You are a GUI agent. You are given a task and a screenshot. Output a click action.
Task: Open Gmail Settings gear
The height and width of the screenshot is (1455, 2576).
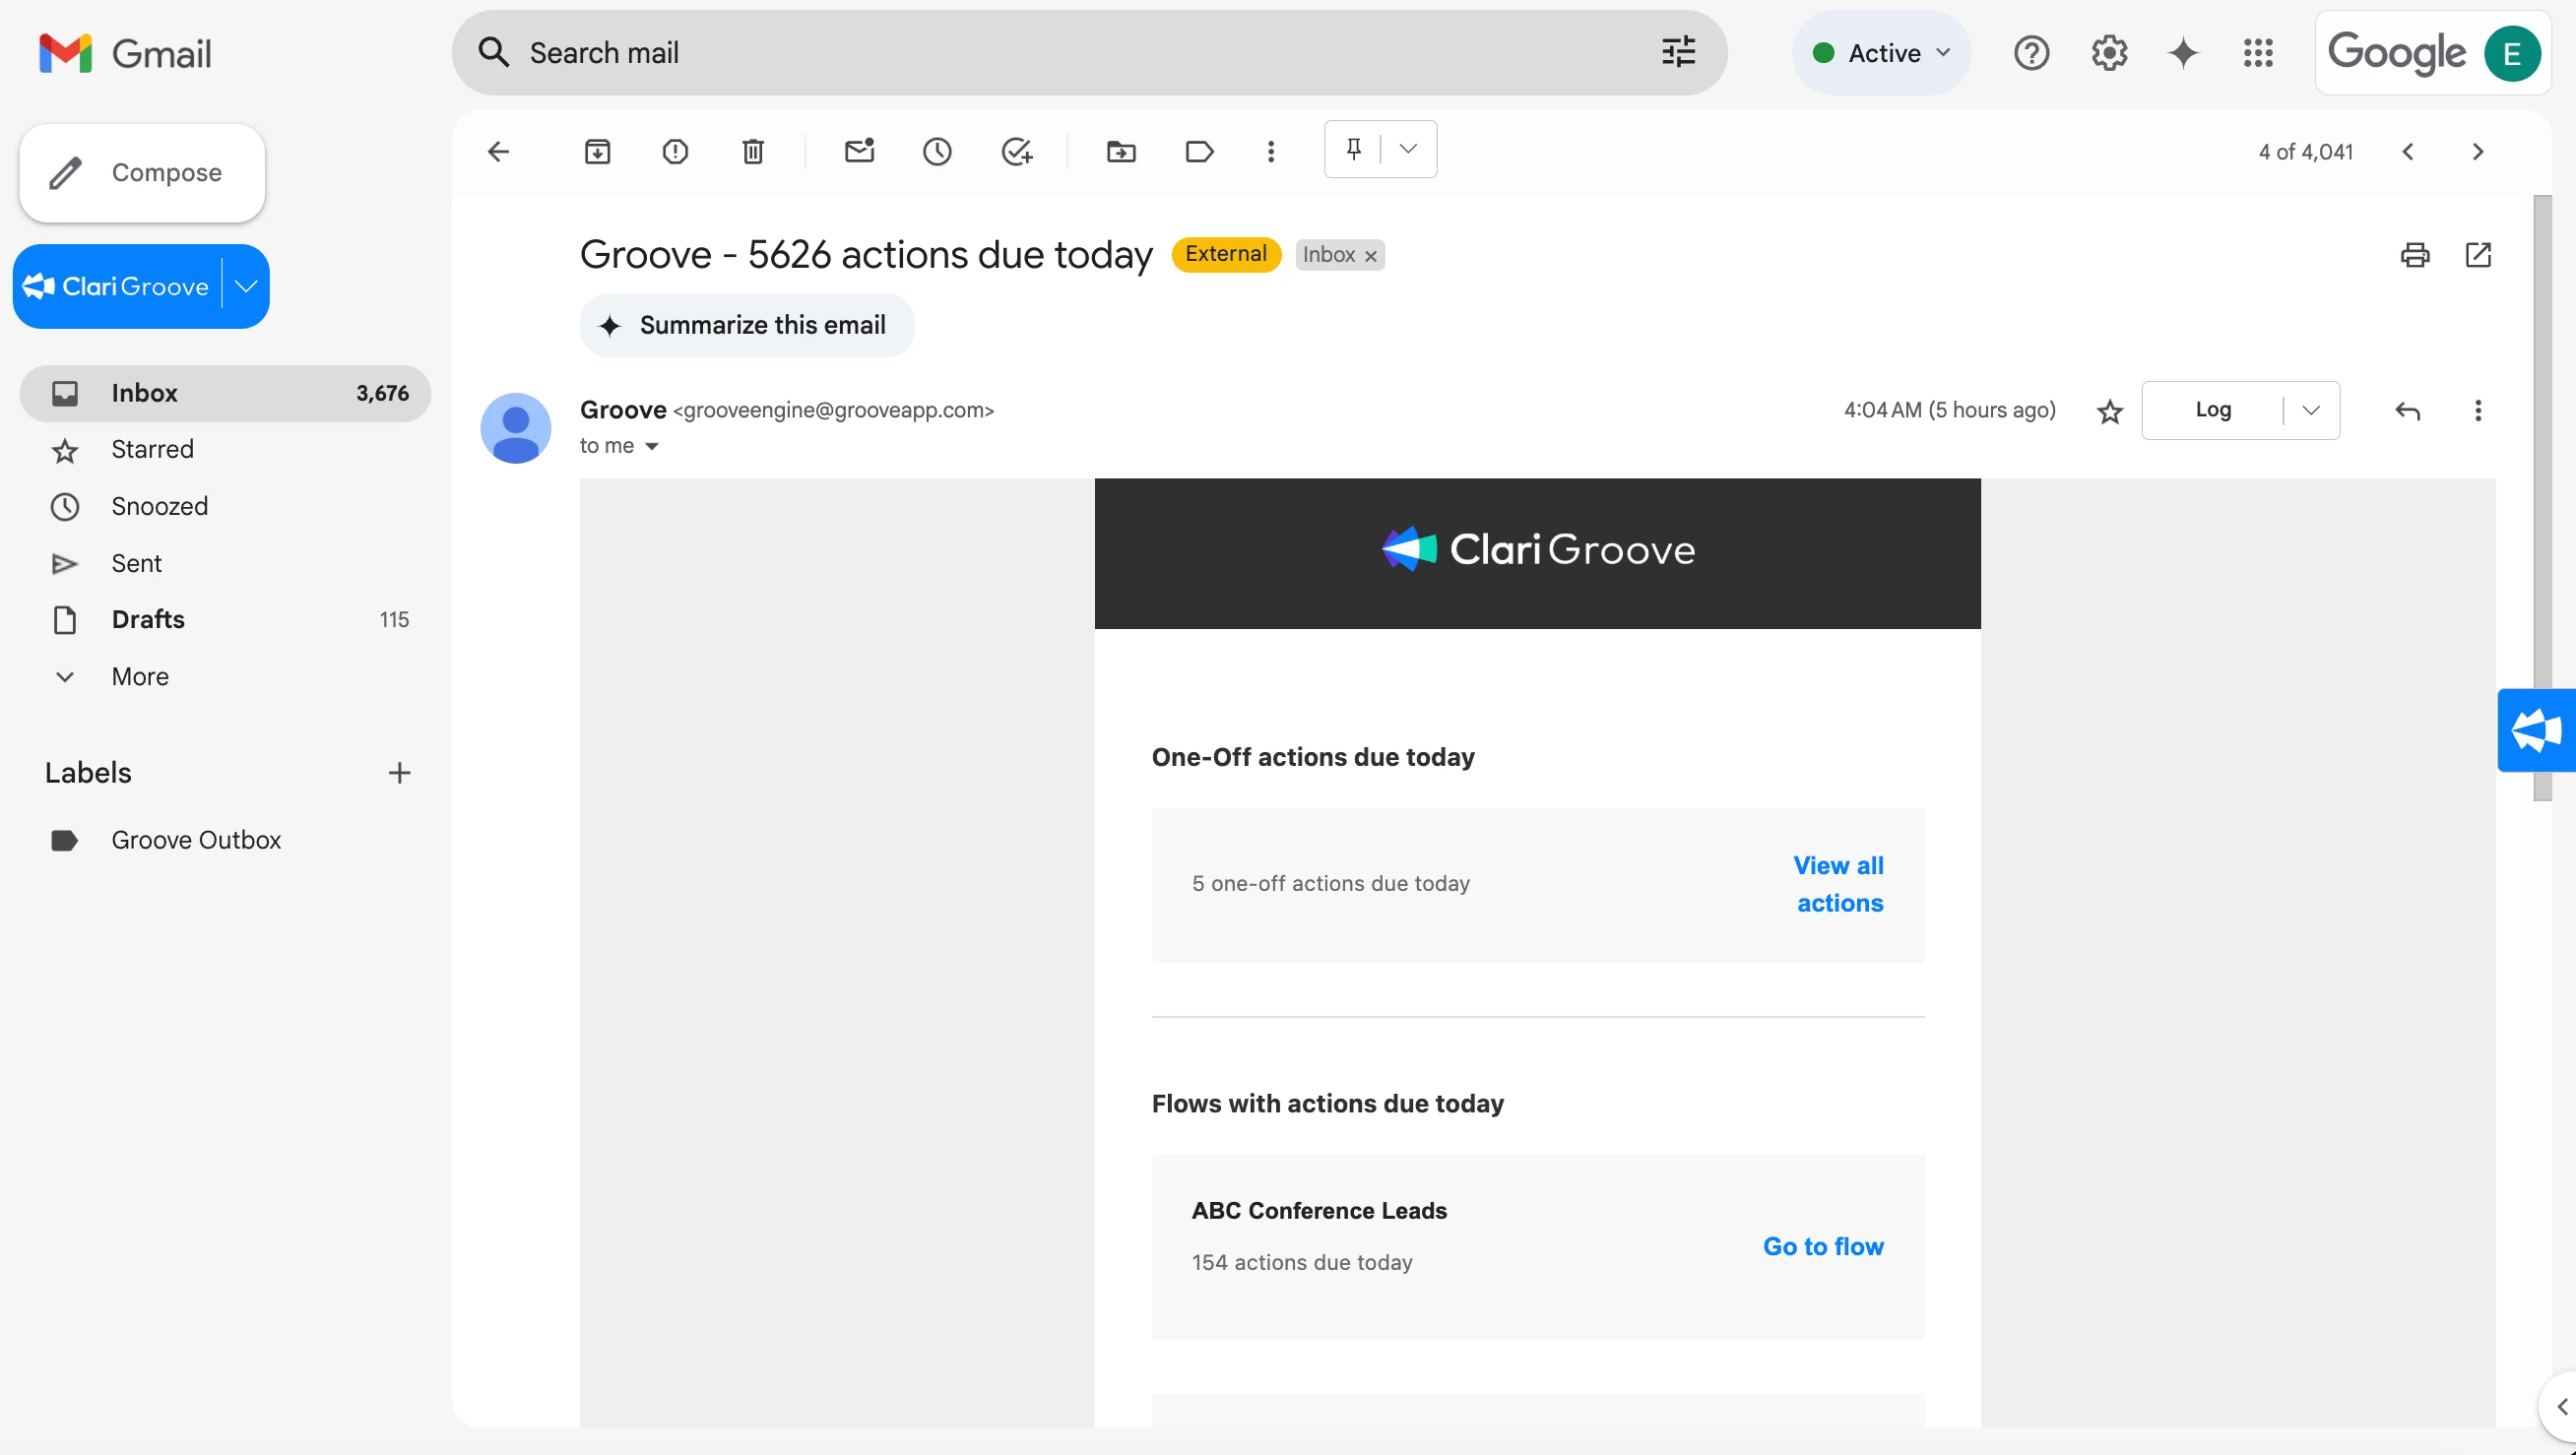[2108, 52]
